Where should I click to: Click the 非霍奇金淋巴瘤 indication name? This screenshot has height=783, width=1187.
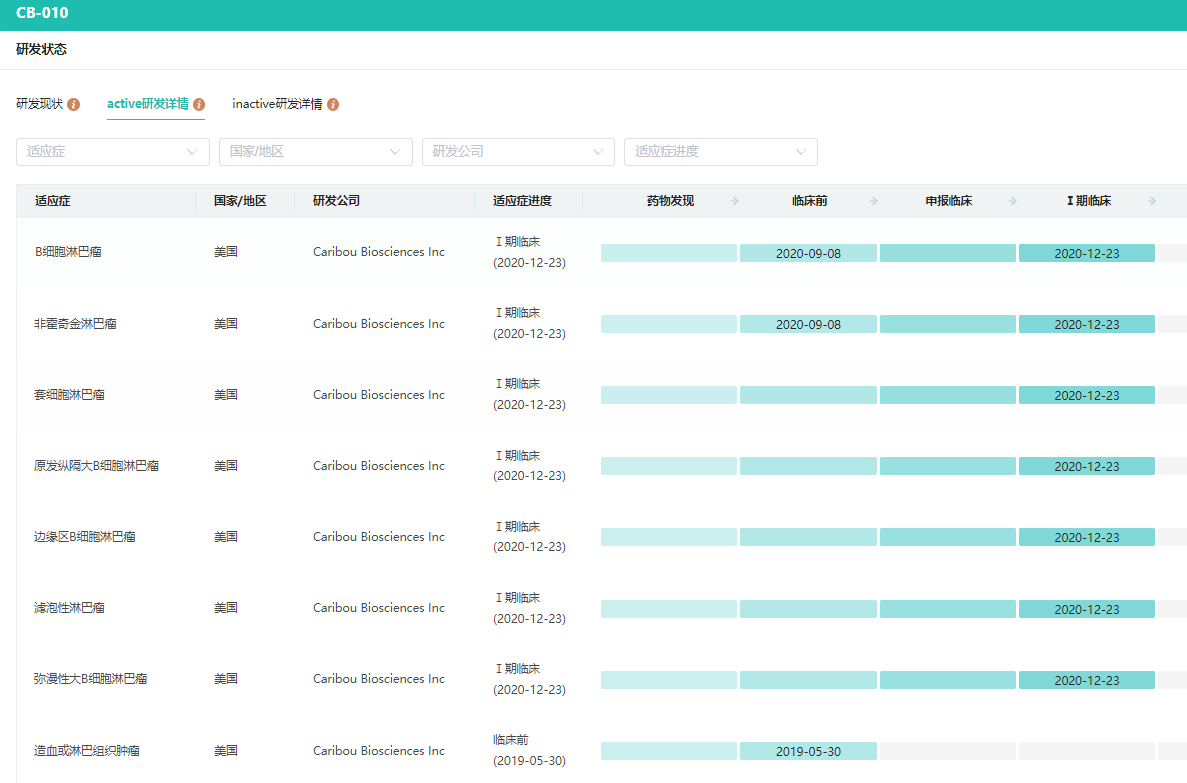pyautogui.click(x=75, y=324)
